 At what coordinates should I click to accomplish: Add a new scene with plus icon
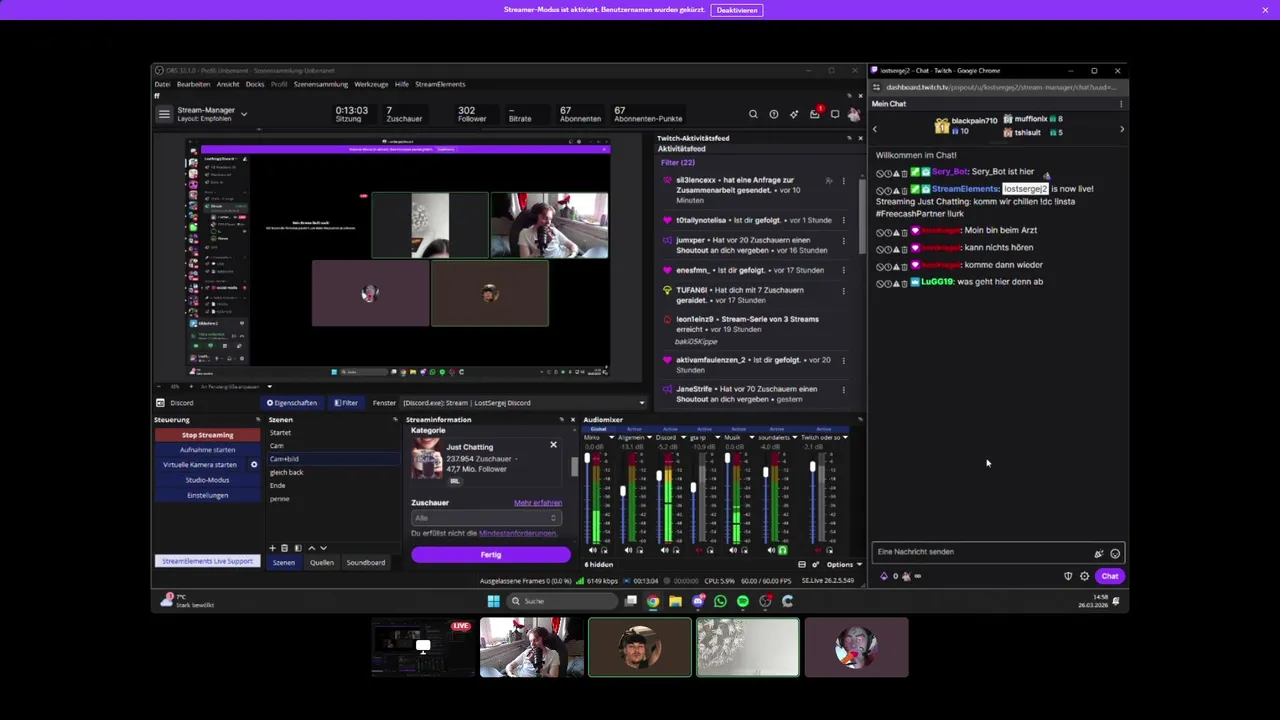pos(272,548)
